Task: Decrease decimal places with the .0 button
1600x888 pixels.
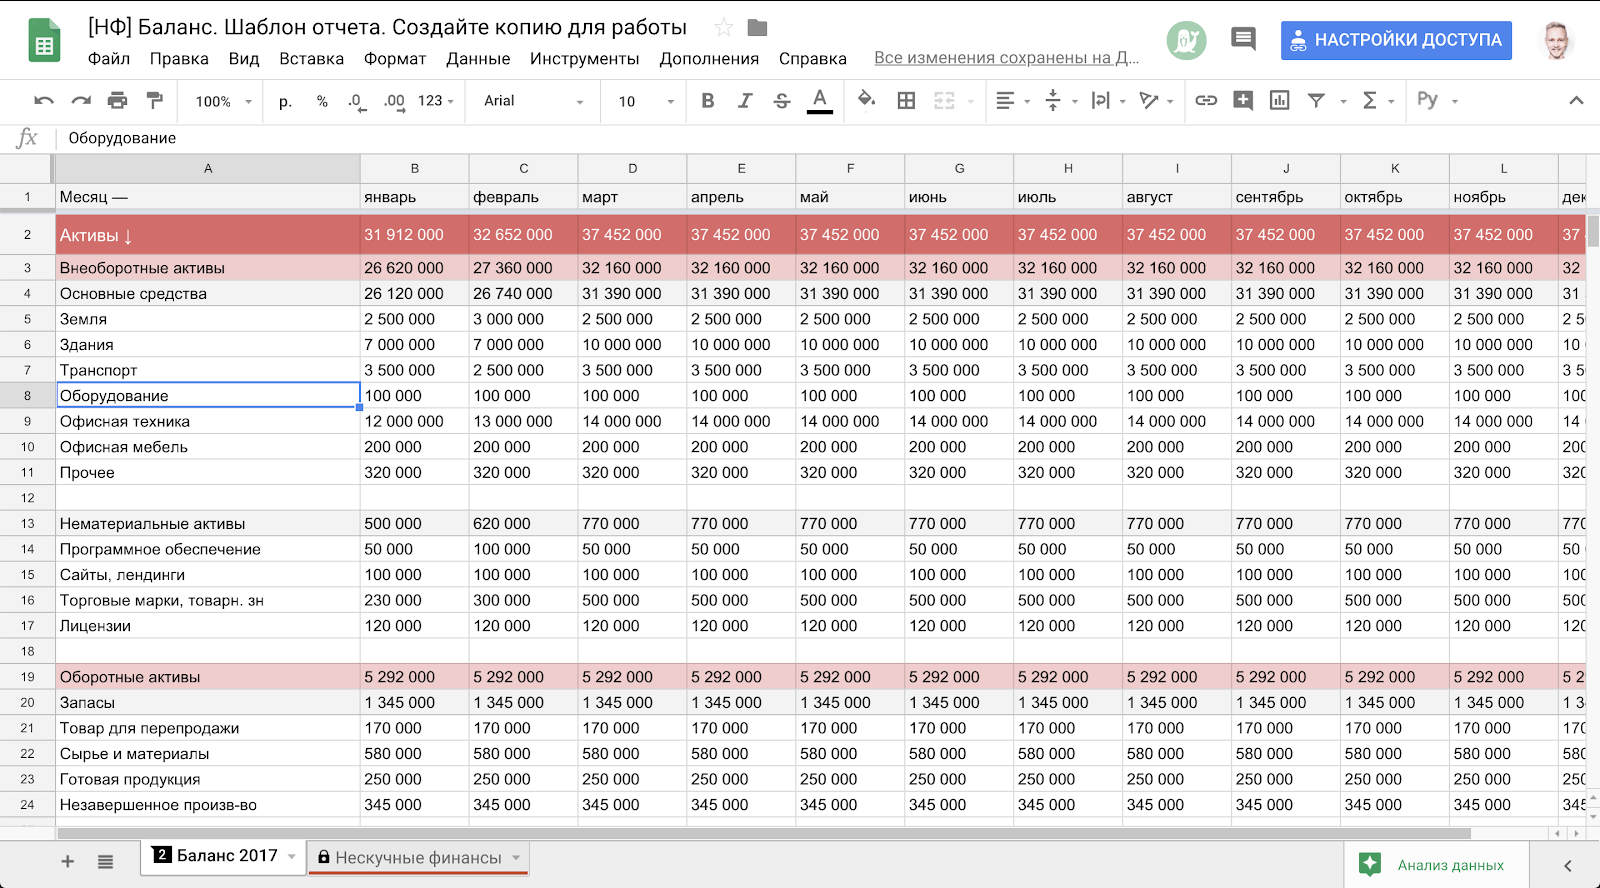Action: pos(357,101)
